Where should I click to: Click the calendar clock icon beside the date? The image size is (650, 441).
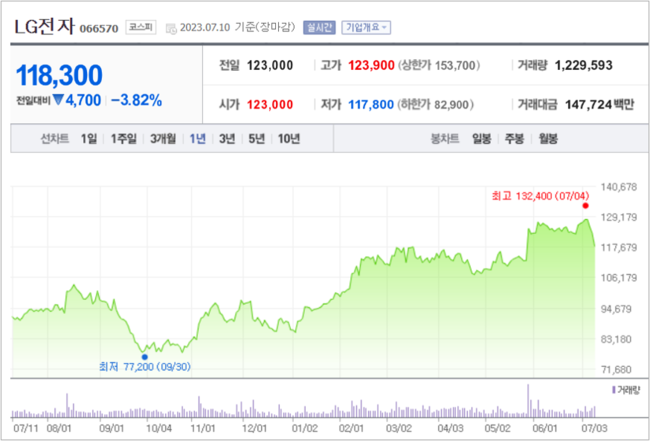tap(171, 28)
